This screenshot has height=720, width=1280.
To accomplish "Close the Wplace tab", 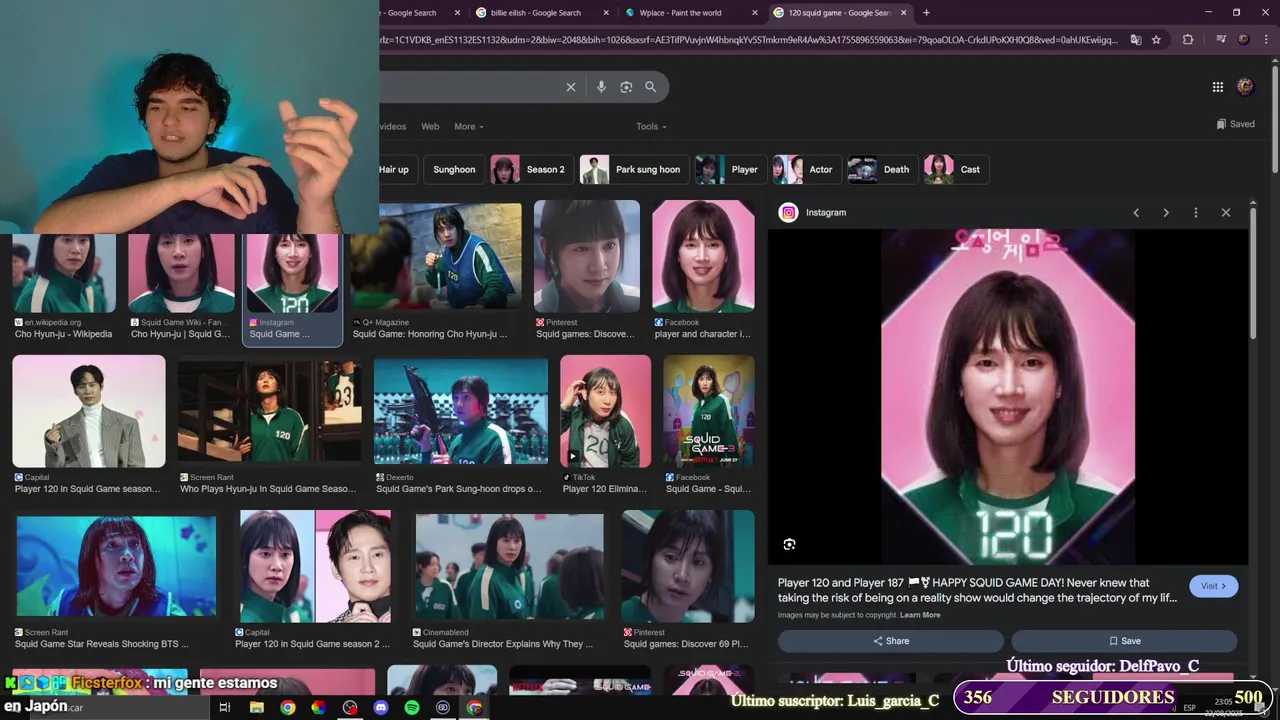I will pos(755,13).
